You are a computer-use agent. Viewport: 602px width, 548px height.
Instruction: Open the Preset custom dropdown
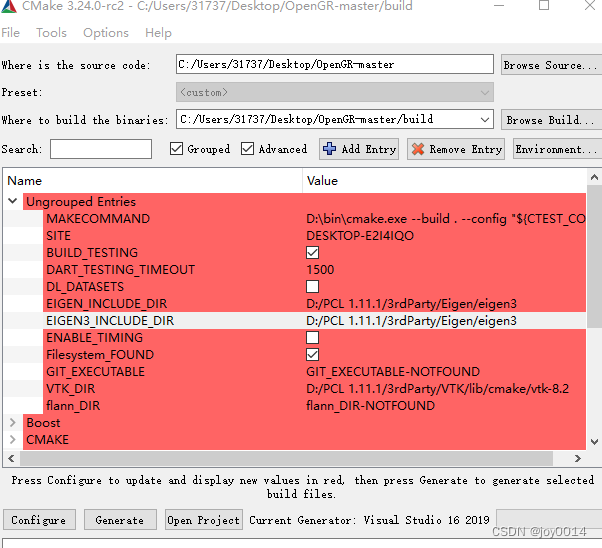[335, 92]
